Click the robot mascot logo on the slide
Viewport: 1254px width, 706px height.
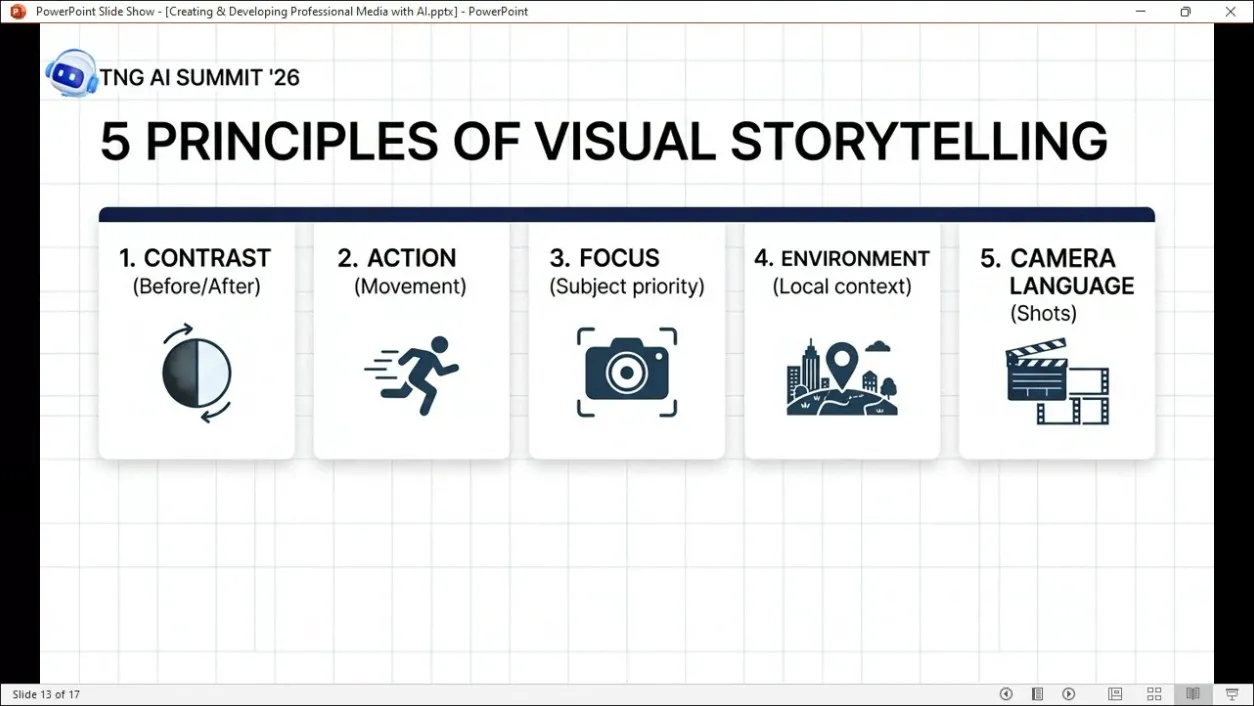(71, 73)
